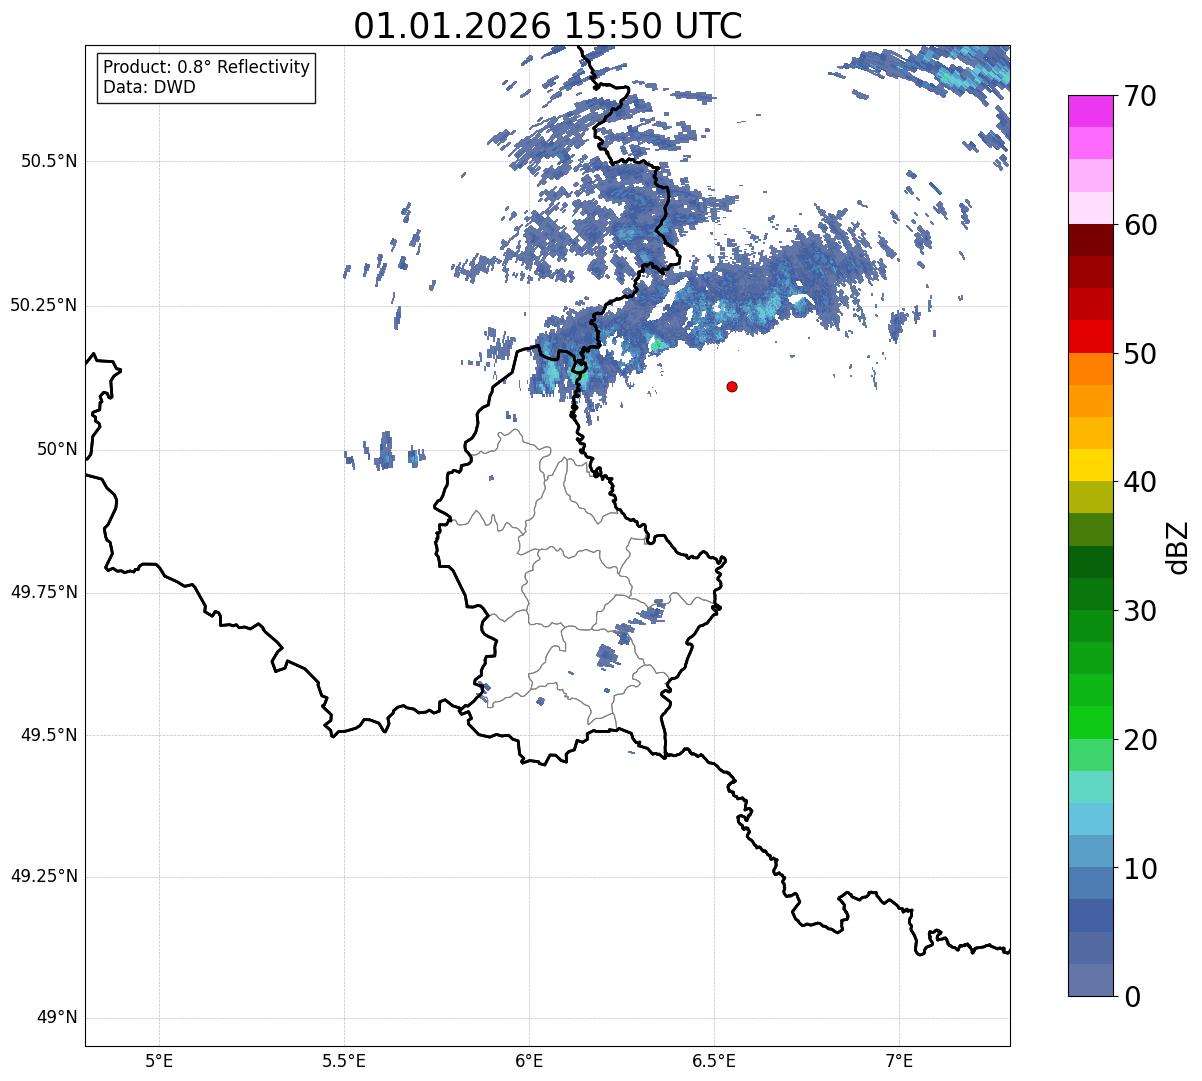Click the longitude label 7°E

[900, 1060]
